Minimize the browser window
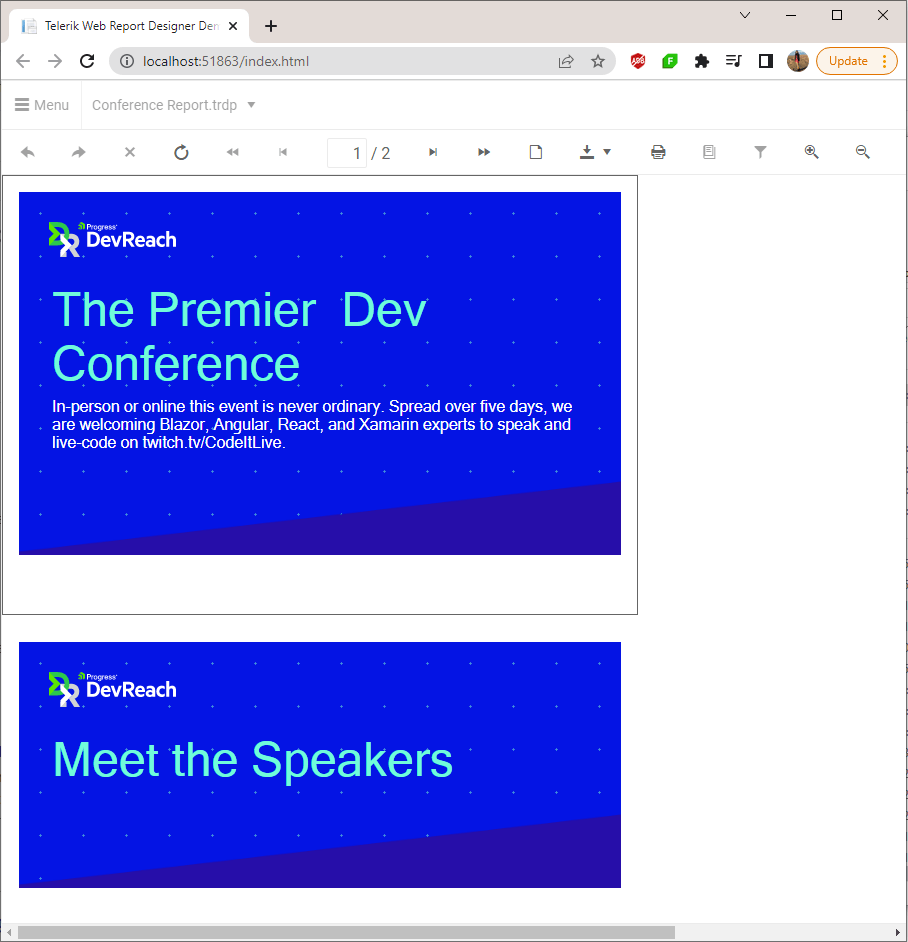Viewport: 908px width, 942px height. click(x=791, y=15)
